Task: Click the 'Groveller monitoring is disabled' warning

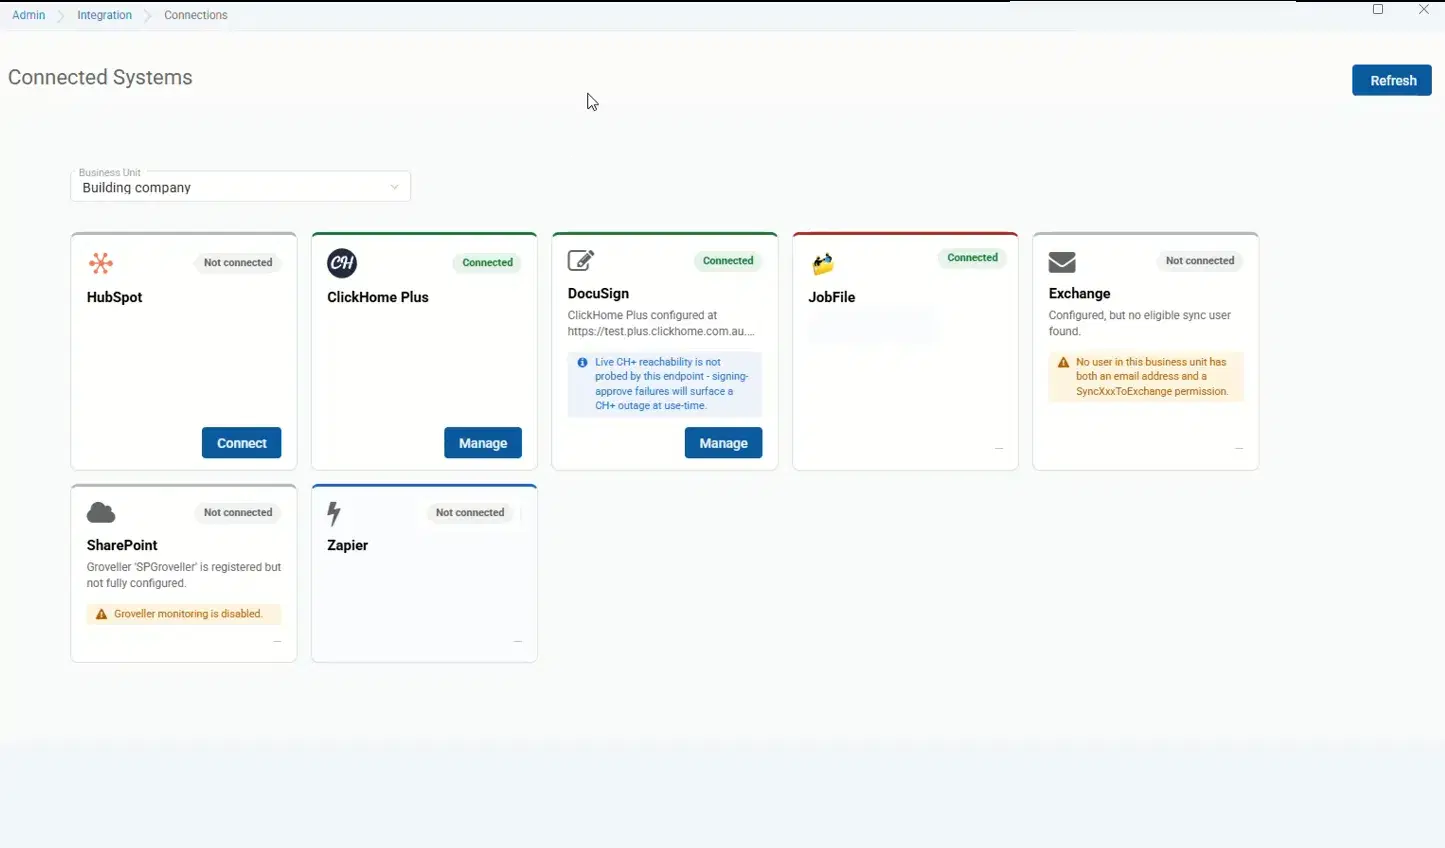Action: pyautogui.click(x=184, y=614)
